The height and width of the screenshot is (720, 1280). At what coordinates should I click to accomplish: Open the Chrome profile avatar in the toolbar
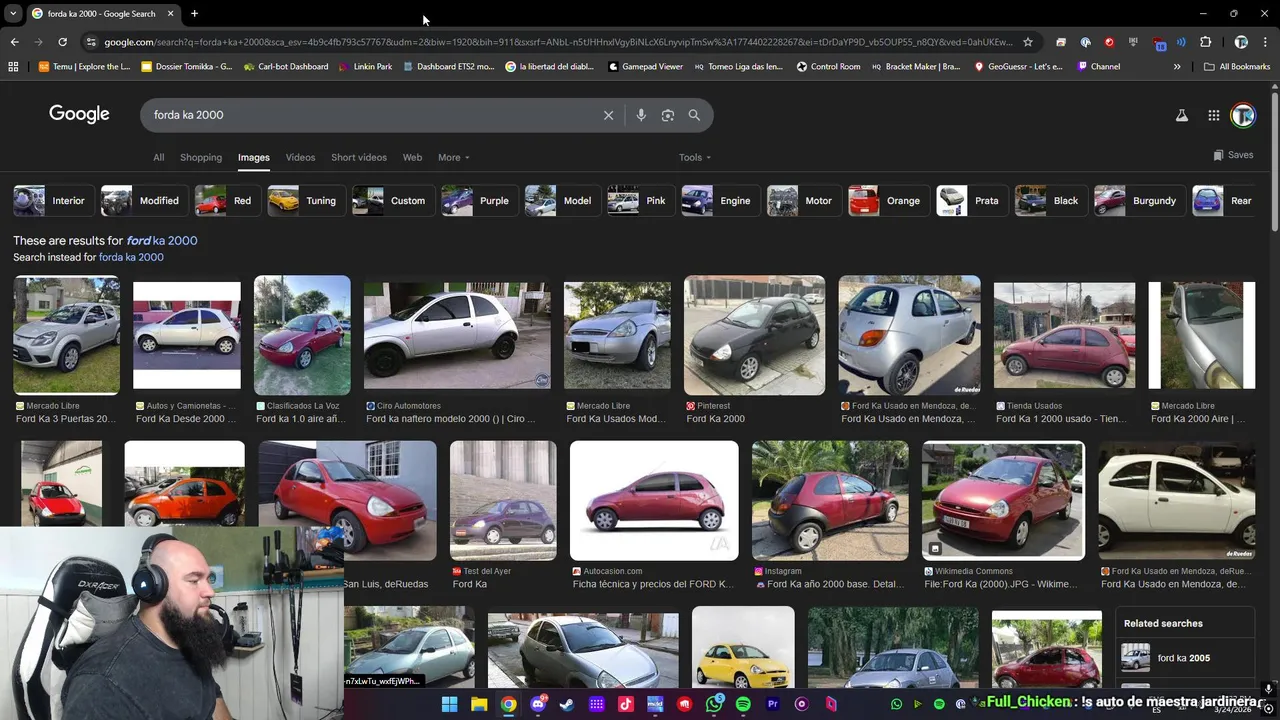pos(1241,42)
